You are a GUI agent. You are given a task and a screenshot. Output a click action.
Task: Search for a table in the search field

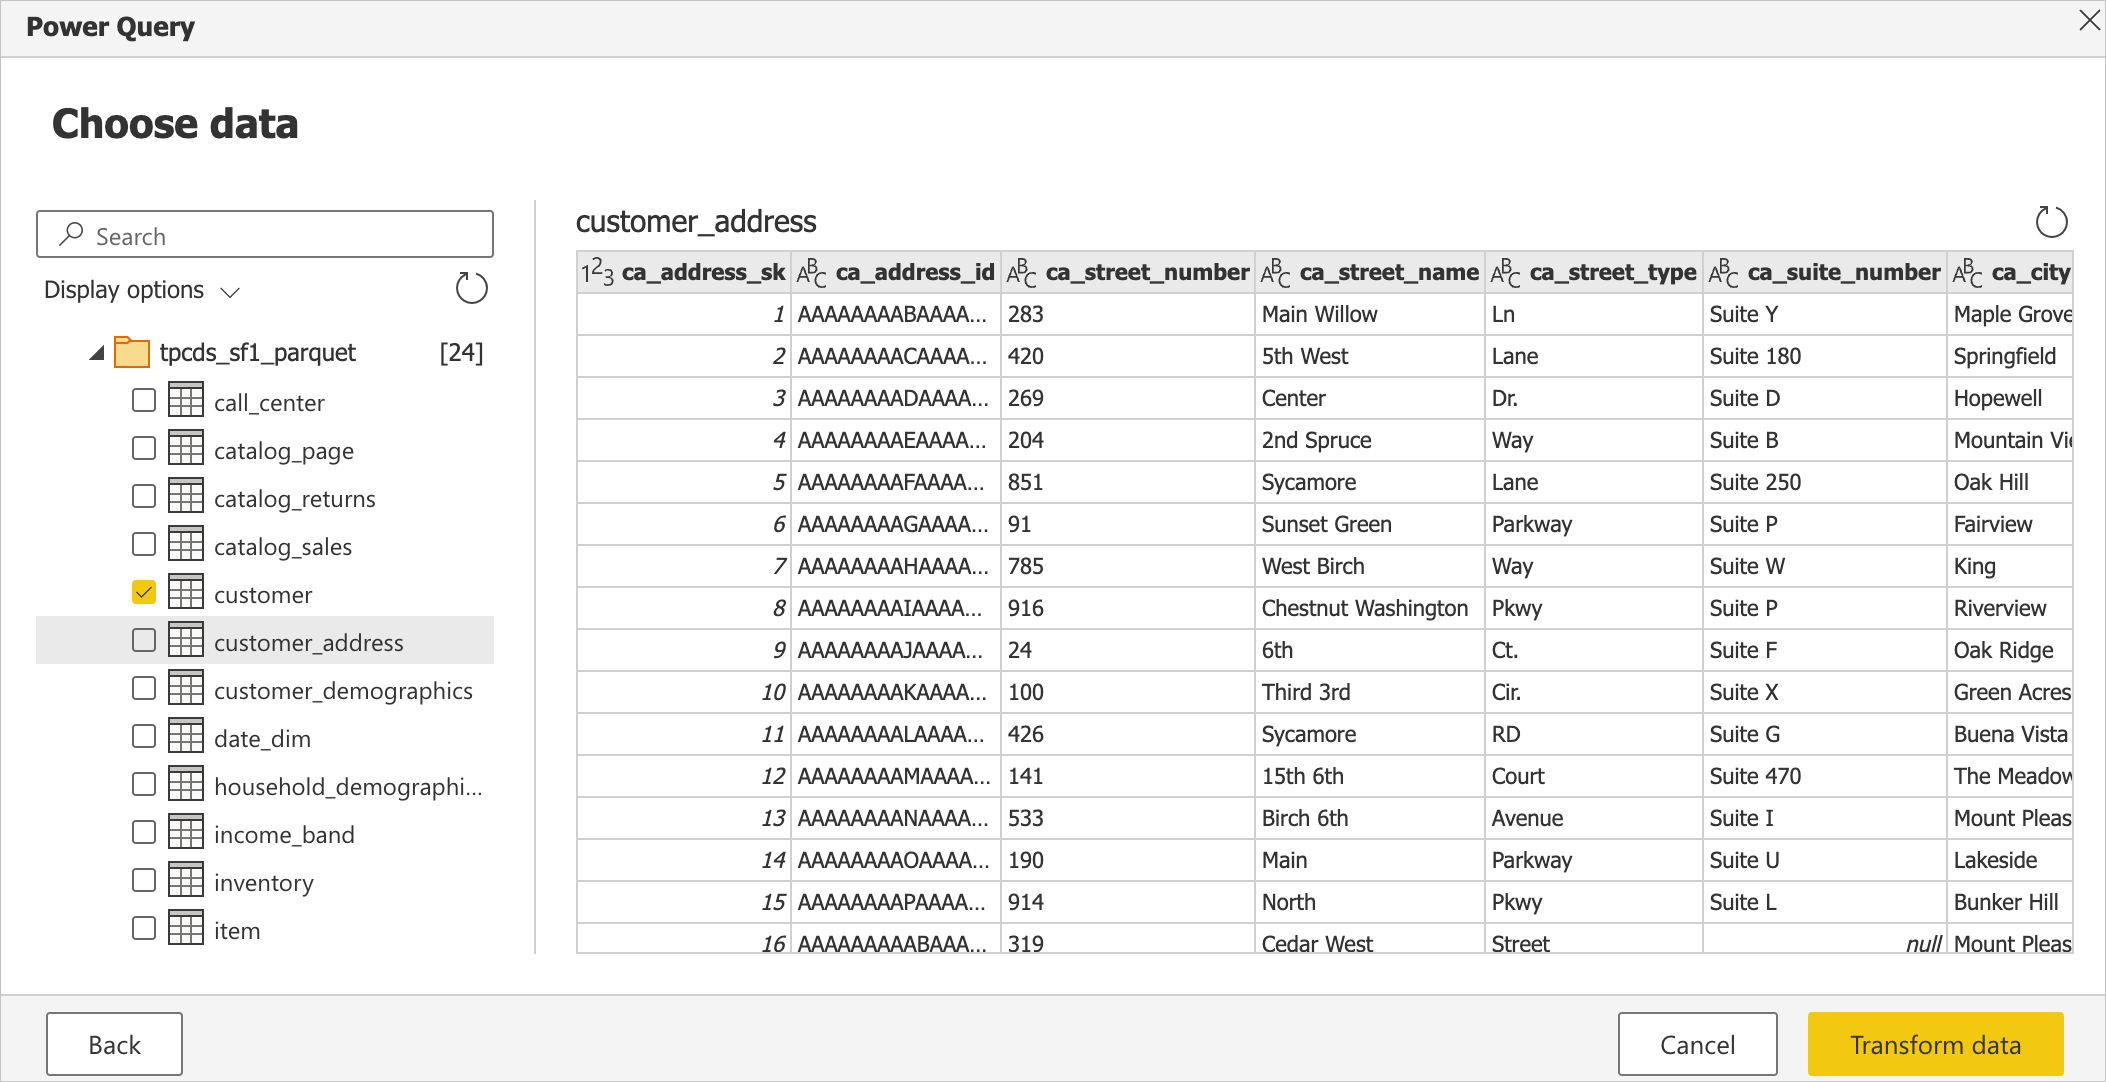pos(266,235)
